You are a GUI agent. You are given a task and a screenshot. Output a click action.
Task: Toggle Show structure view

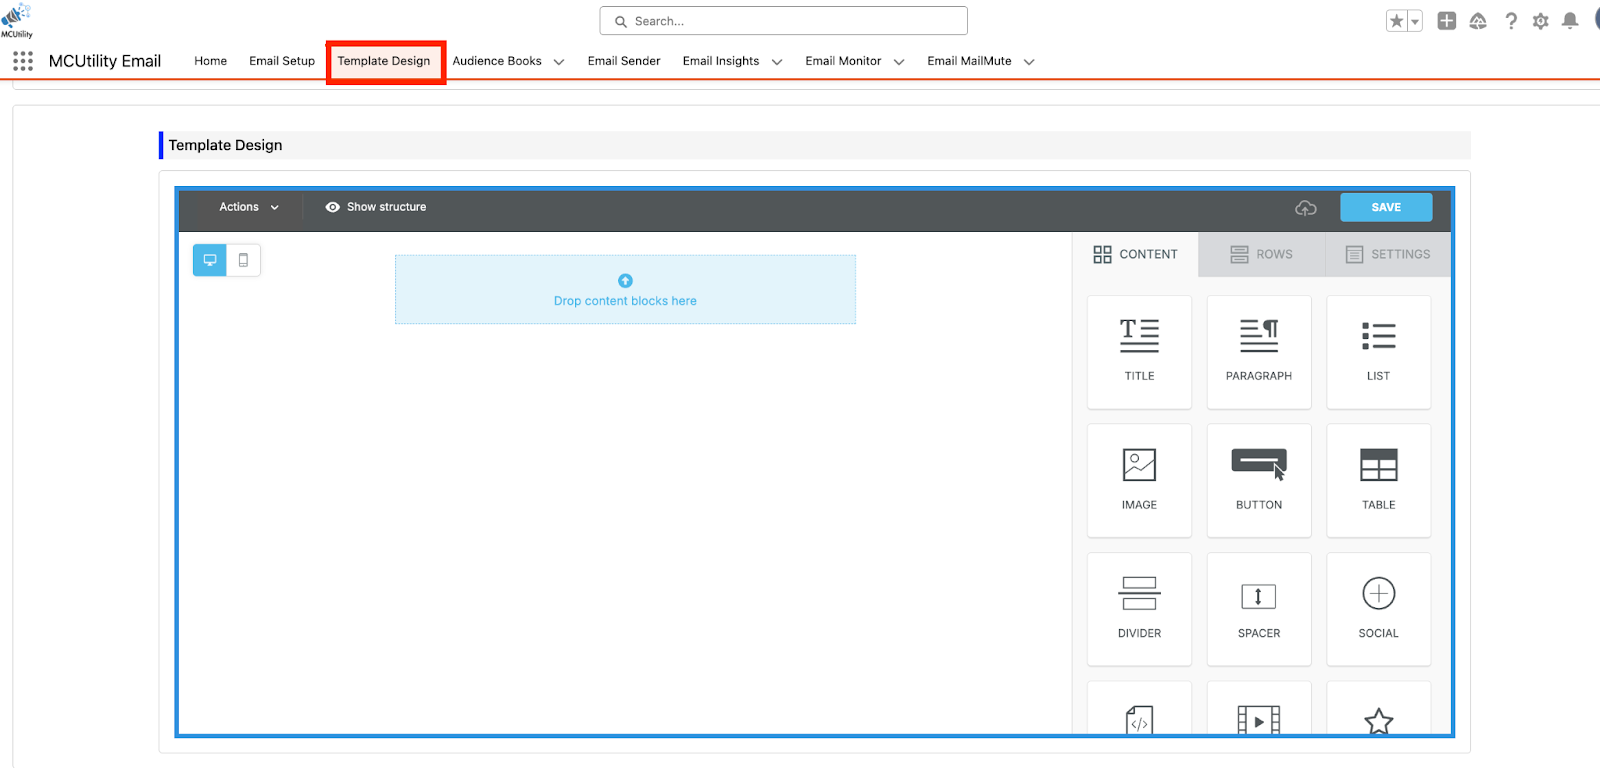(x=376, y=207)
